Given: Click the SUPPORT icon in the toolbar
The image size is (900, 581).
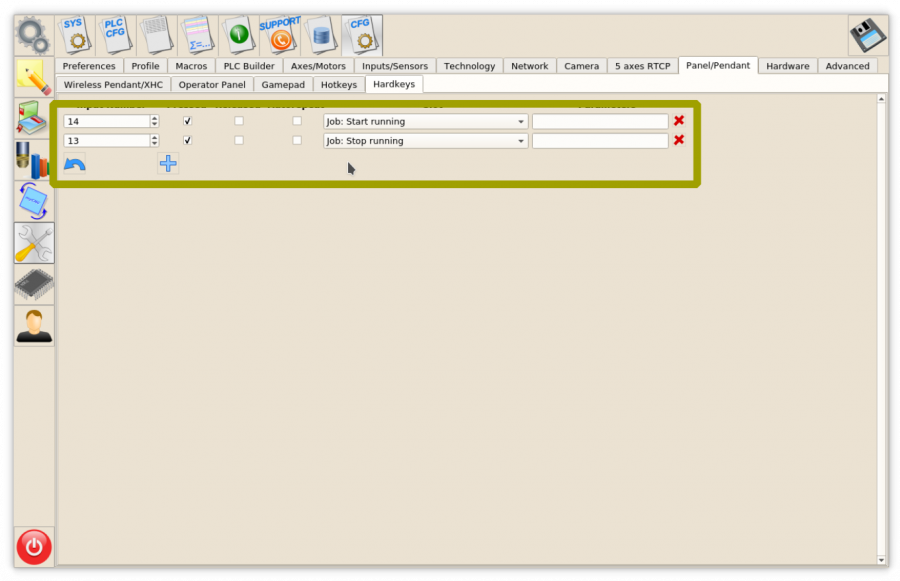Looking at the screenshot, I should point(280,35).
